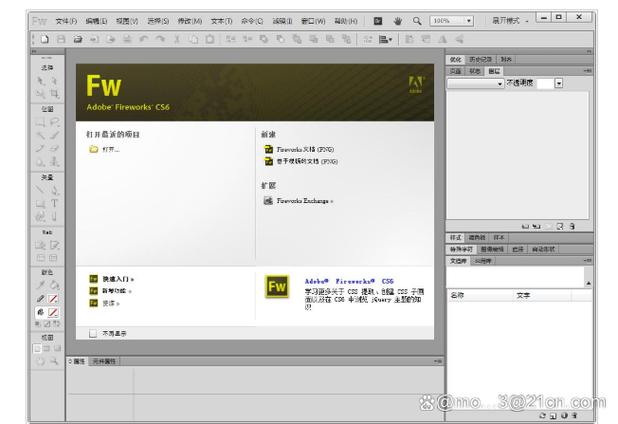Select the Paint Bucket tool

54,285
